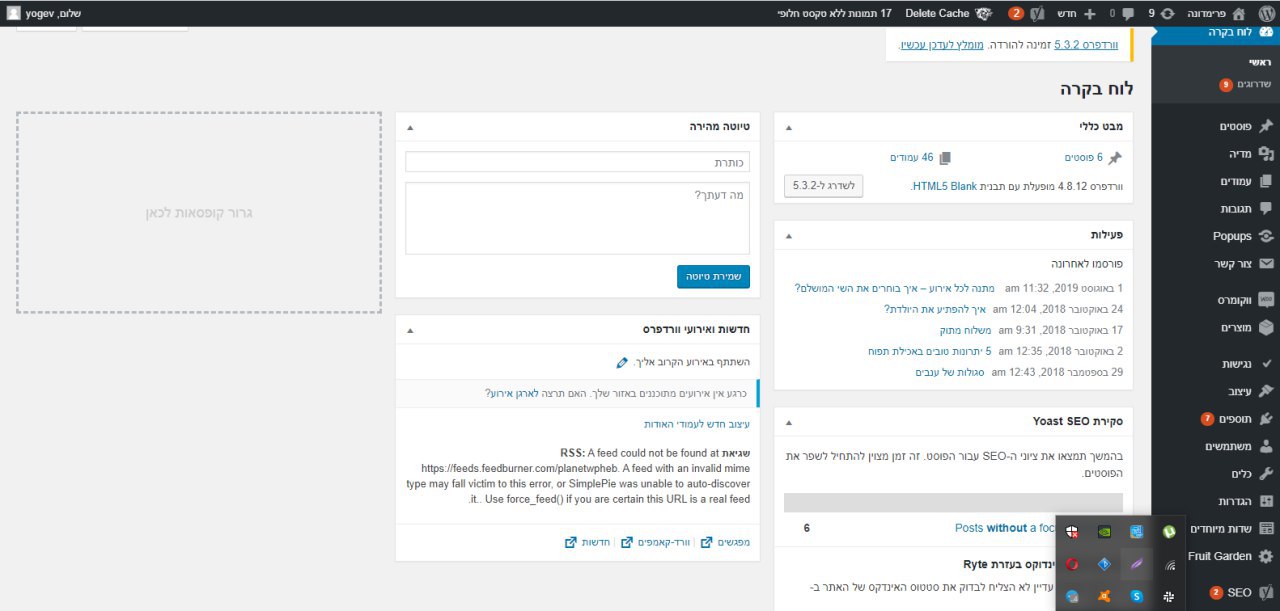Image resolution: width=1280 pixels, height=611 pixels.
Task: Collapse the פעילות panel arrow
Action: click(789, 235)
